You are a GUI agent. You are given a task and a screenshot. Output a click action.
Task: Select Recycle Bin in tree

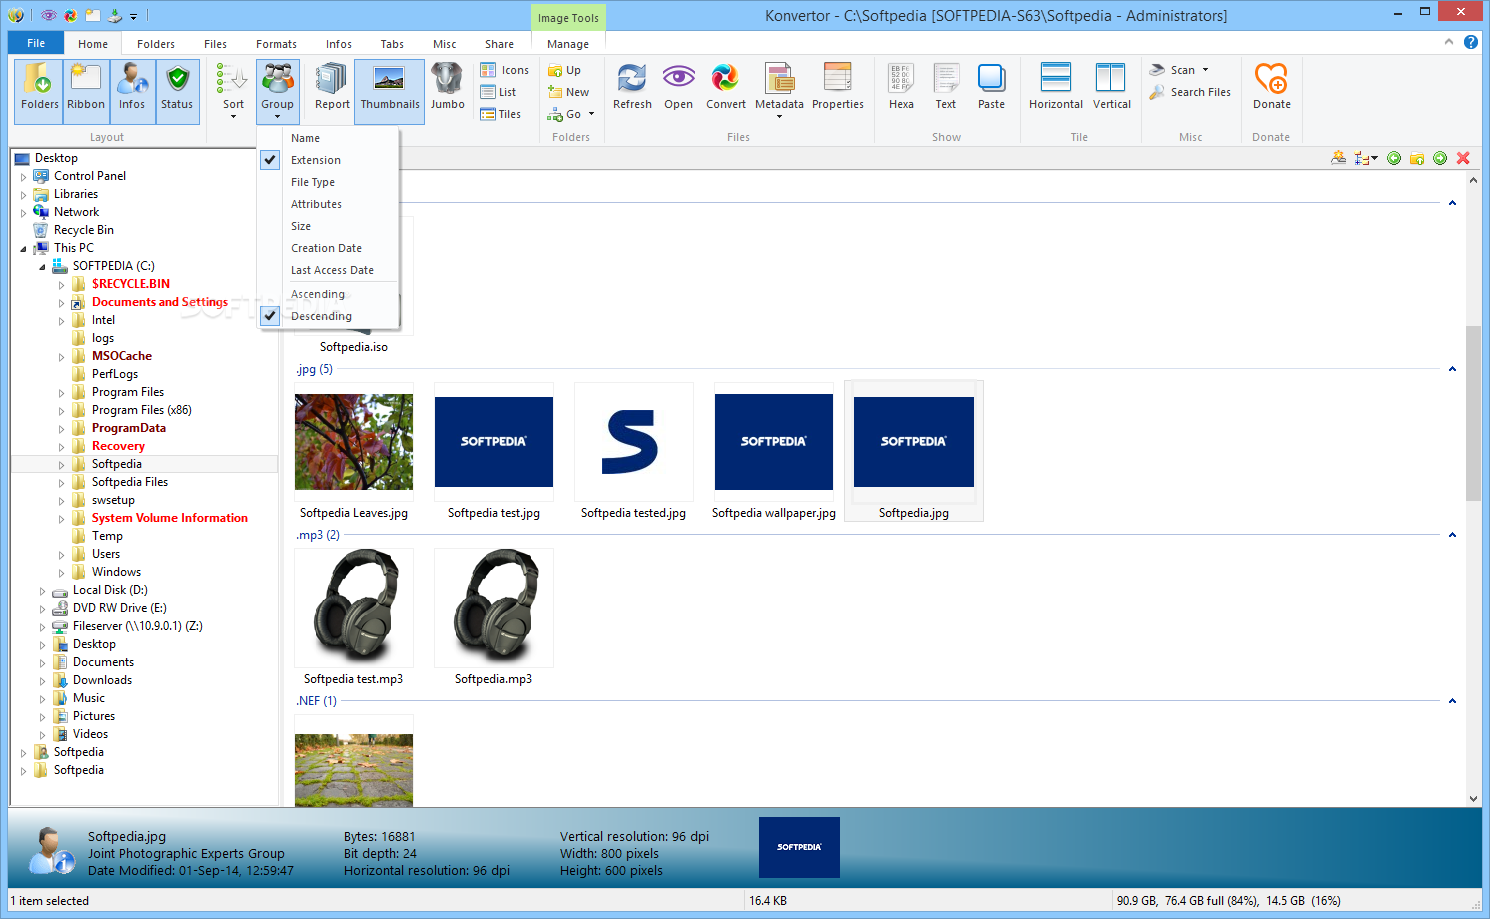84,230
